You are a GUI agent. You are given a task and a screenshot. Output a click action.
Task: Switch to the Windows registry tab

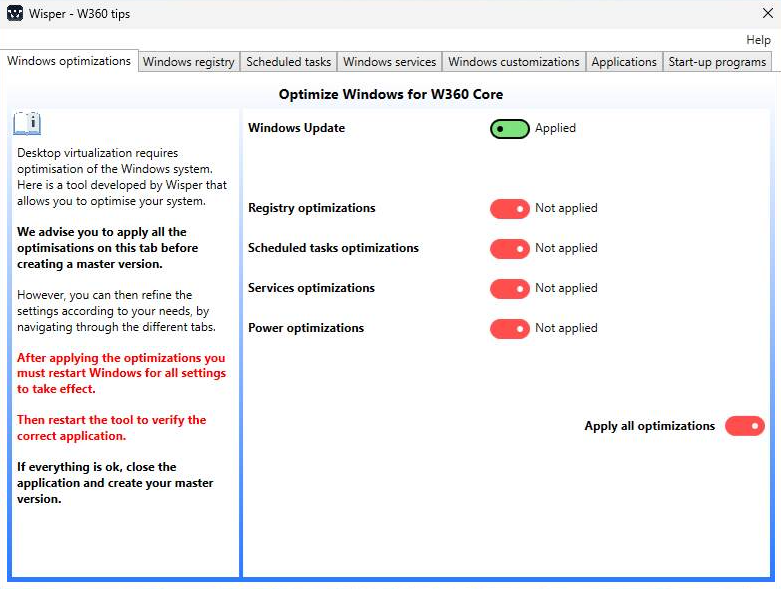pyautogui.click(x=189, y=62)
